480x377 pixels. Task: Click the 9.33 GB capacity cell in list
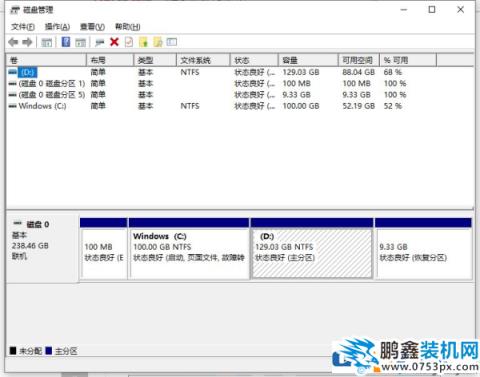297,95
